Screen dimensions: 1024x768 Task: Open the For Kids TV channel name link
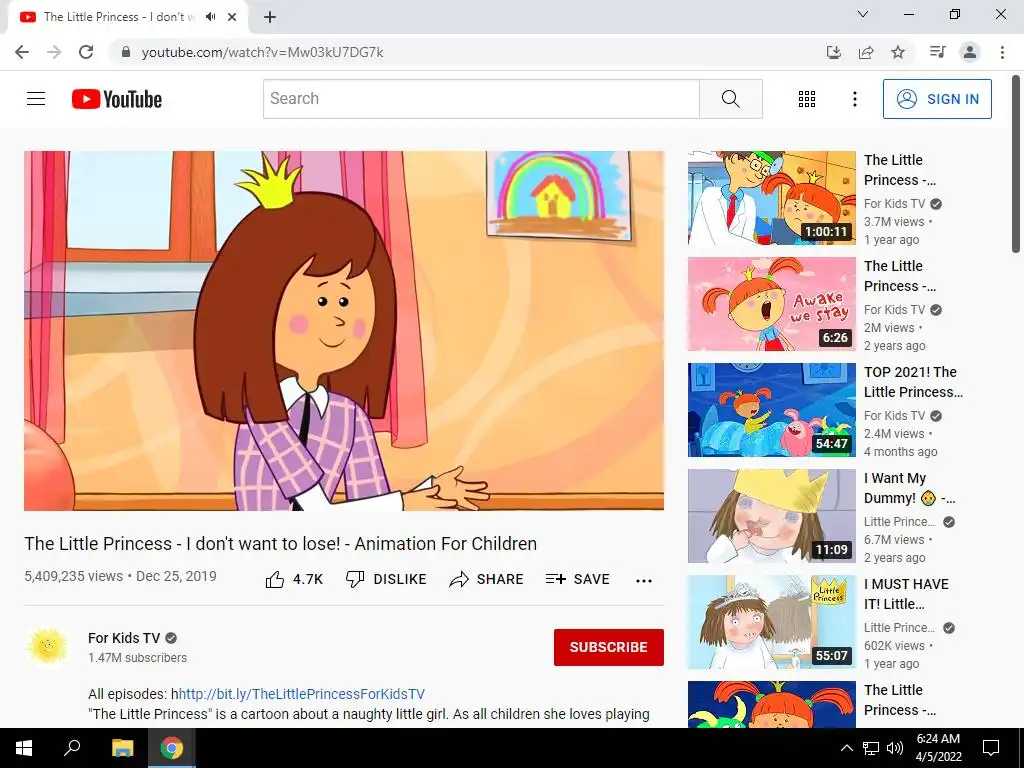point(124,638)
